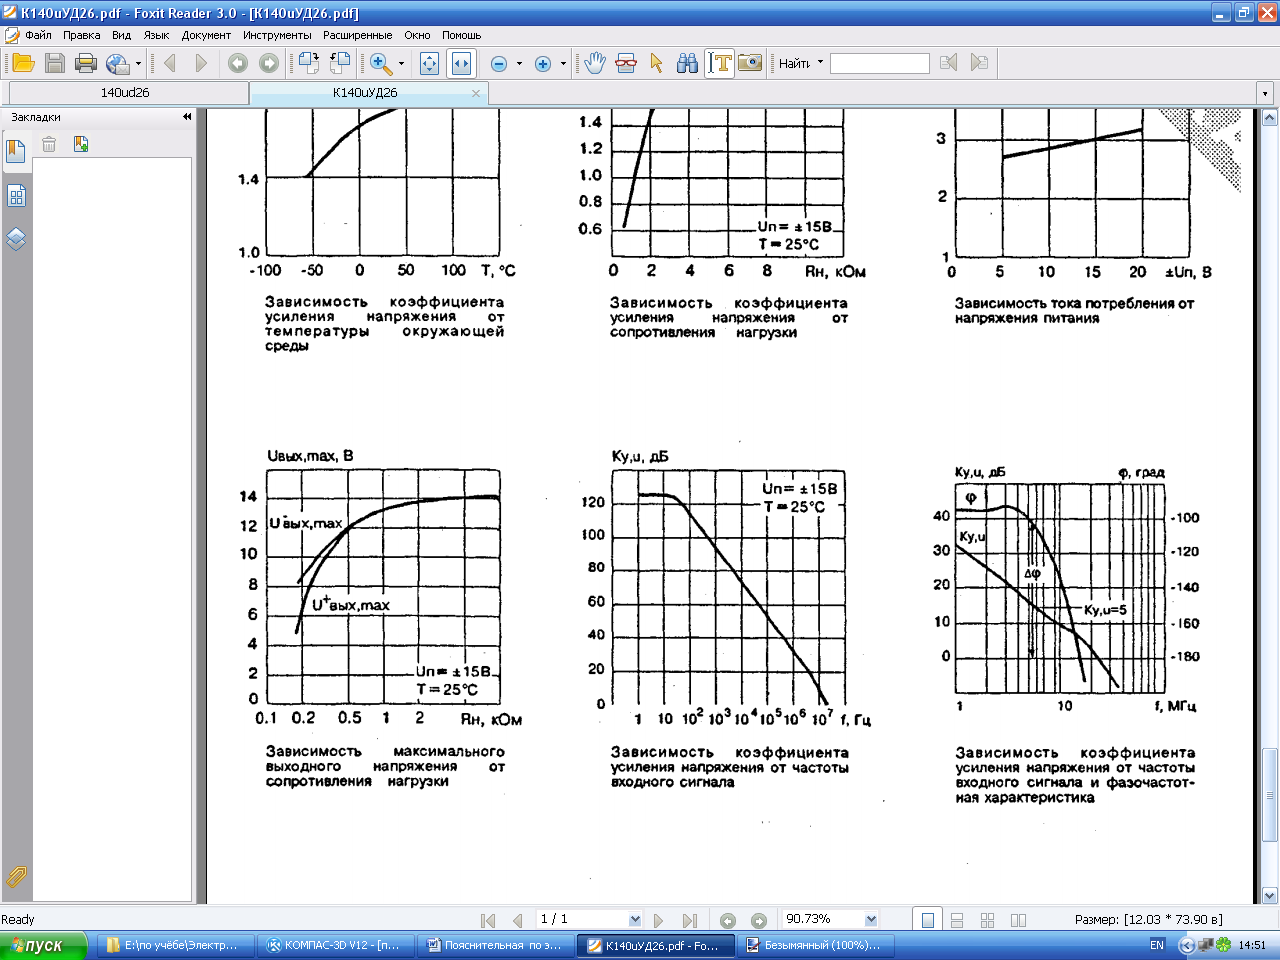Open search with binoculars icon
The image size is (1280, 960).
click(688, 63)
